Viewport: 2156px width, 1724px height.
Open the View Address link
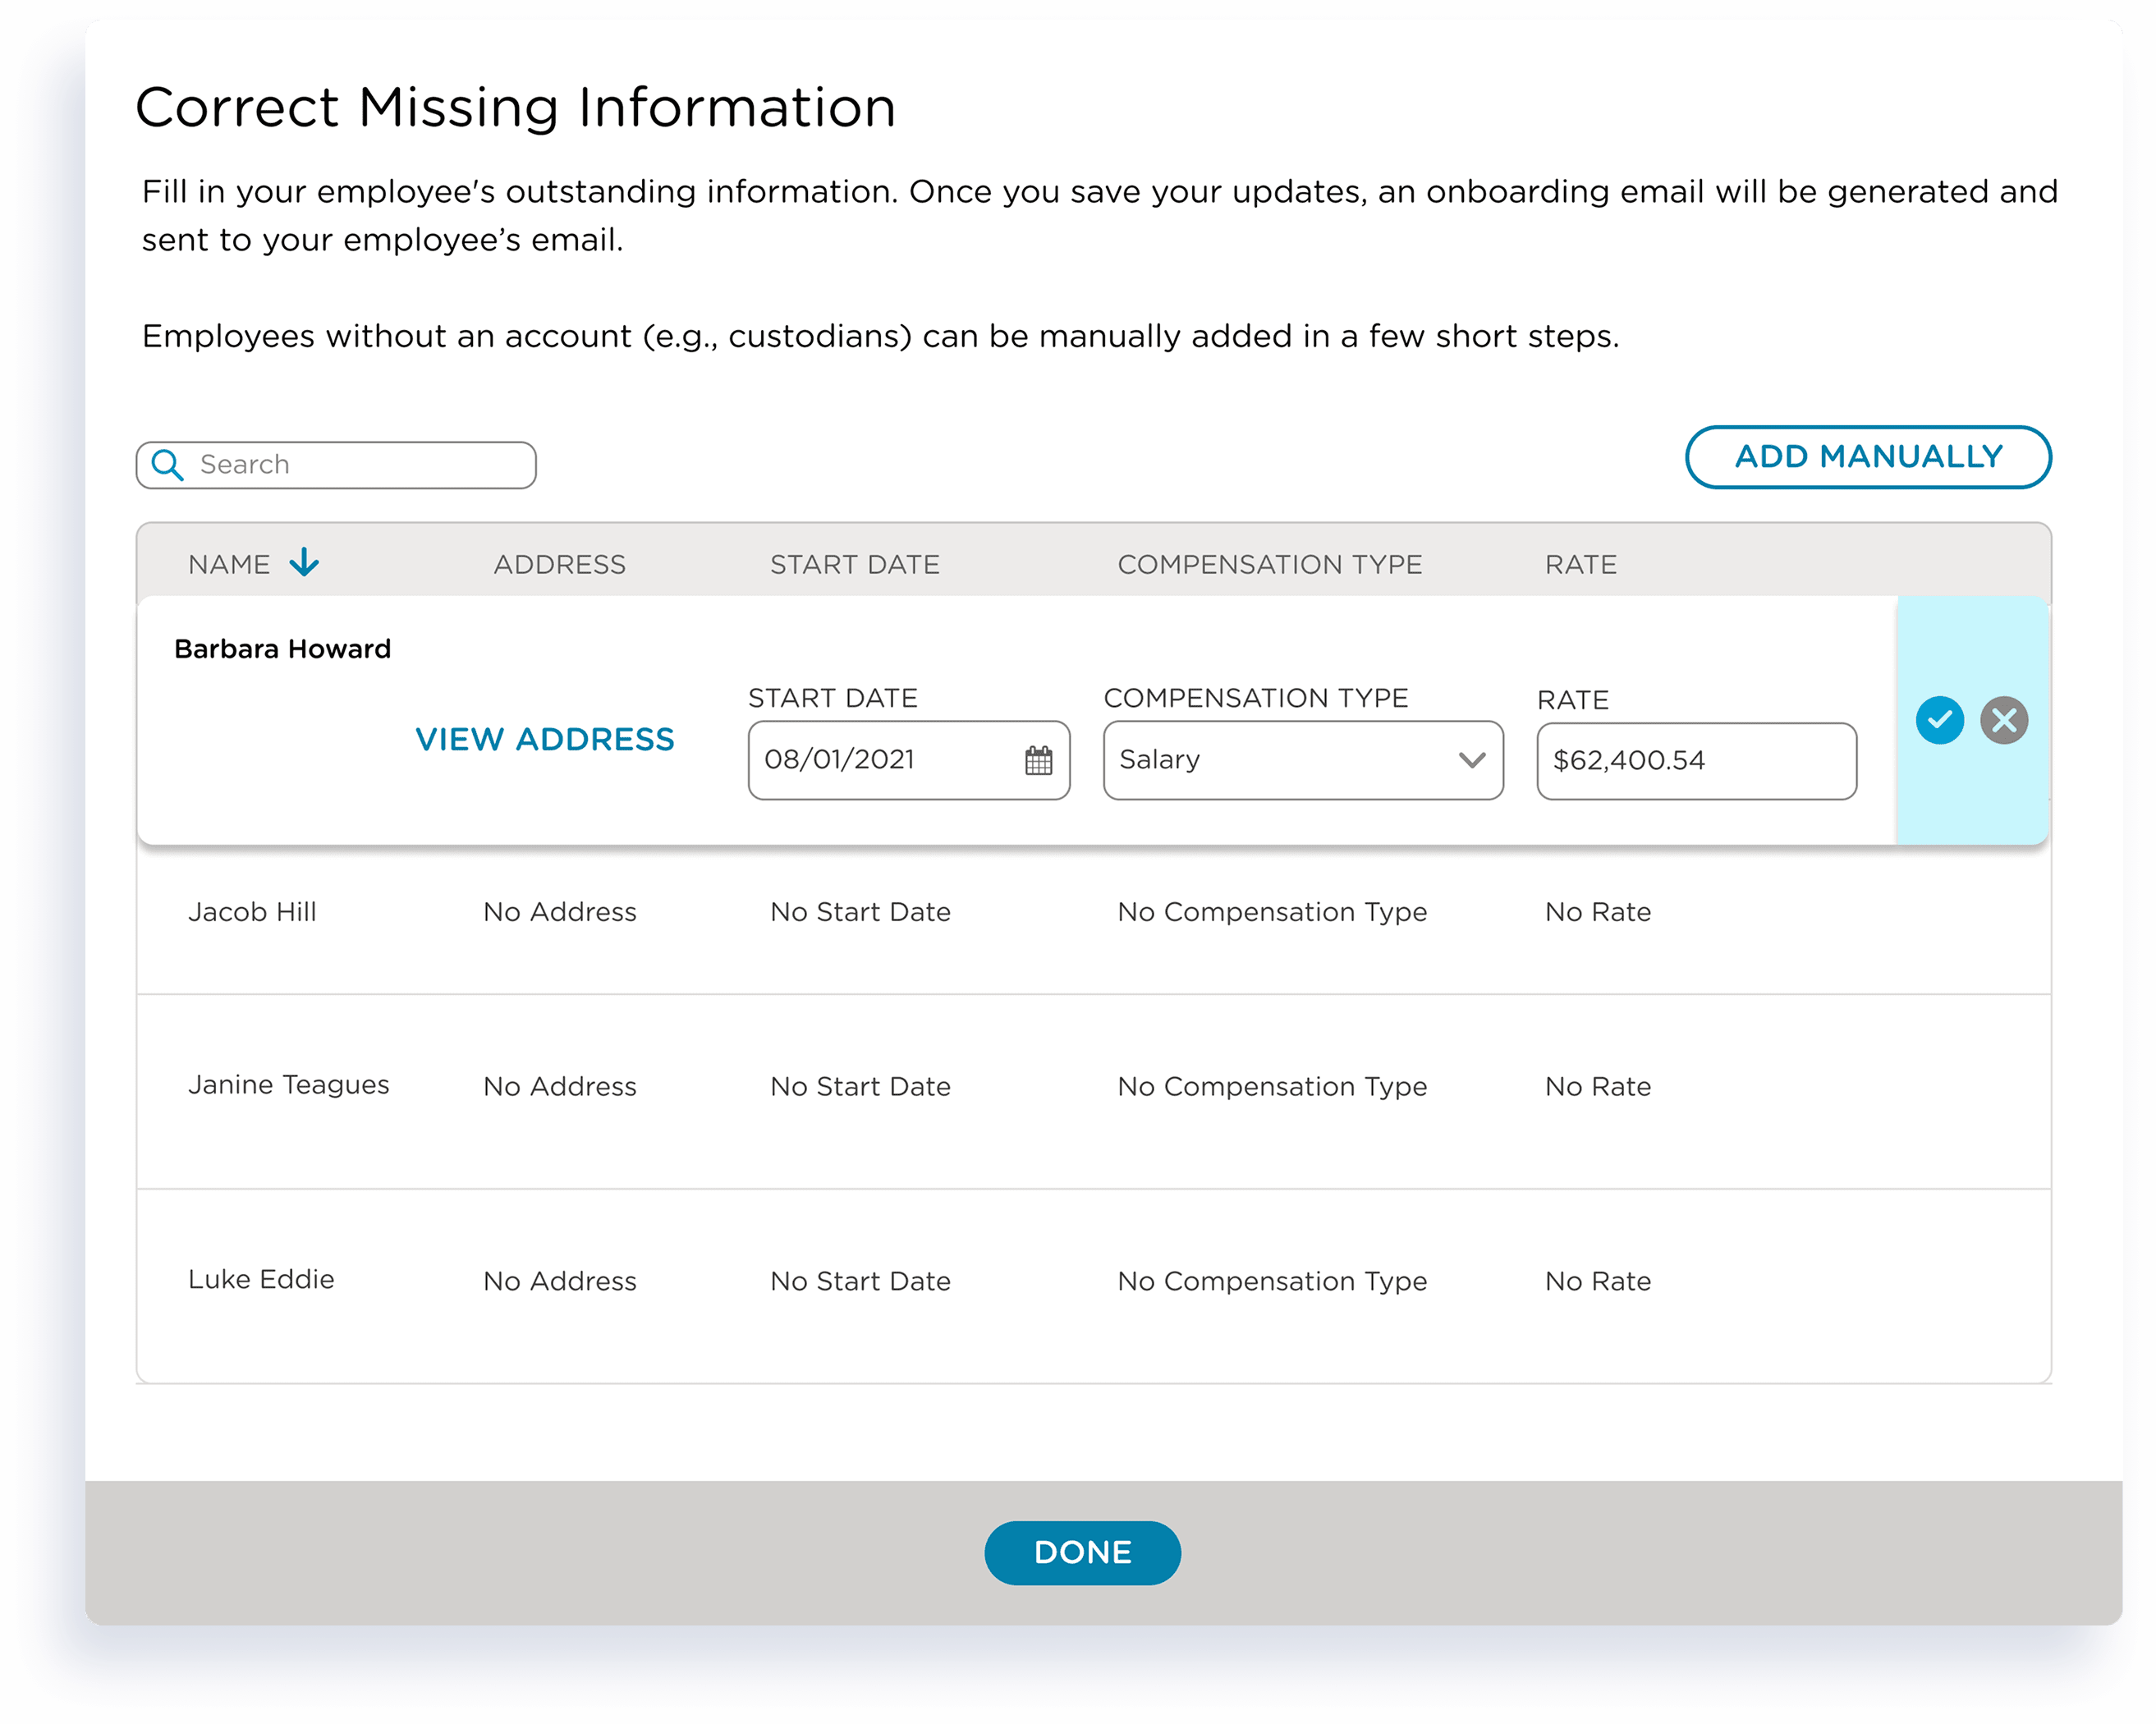[545, 739]
